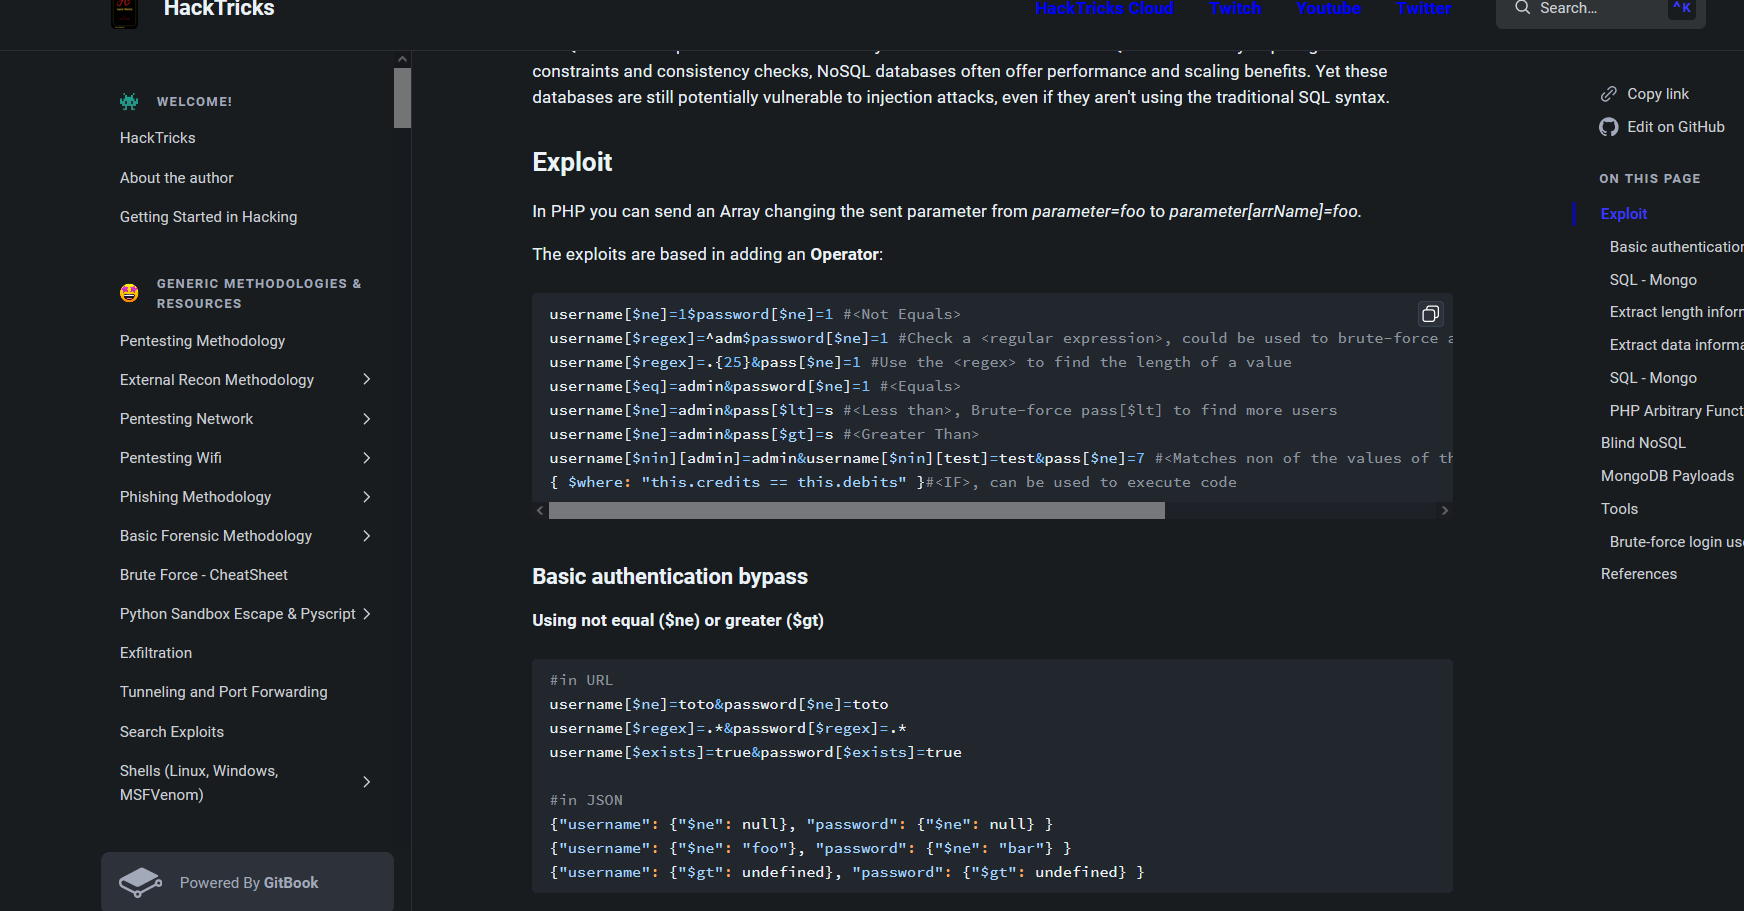Screen dimensions: 1744x911
Task: Click the HackTricks site title
Action: coord(219,9)
